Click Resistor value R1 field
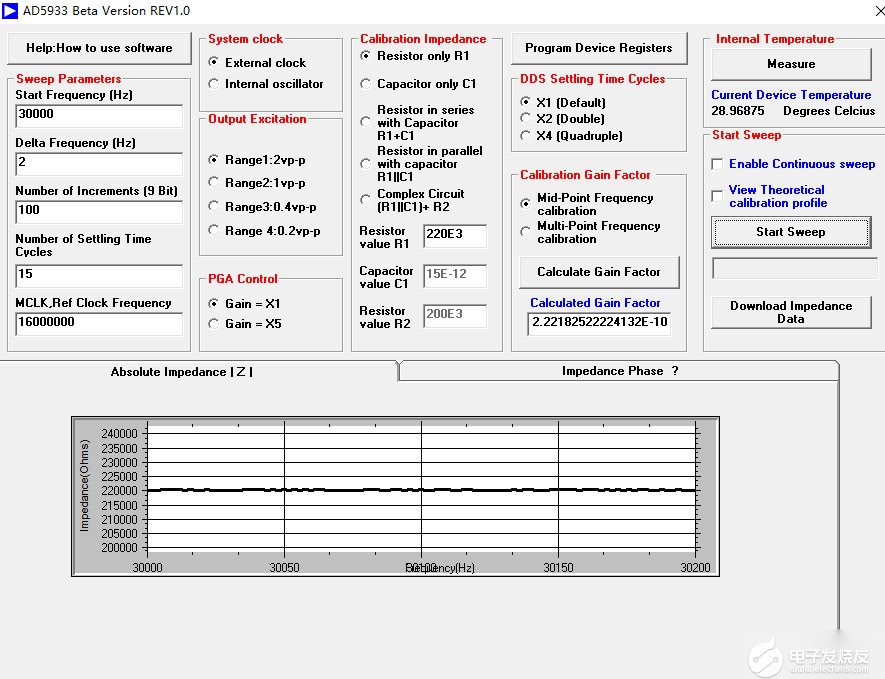The height and width of the screenshot is (679, 885). pyautogui.click(x=455, y=235)
